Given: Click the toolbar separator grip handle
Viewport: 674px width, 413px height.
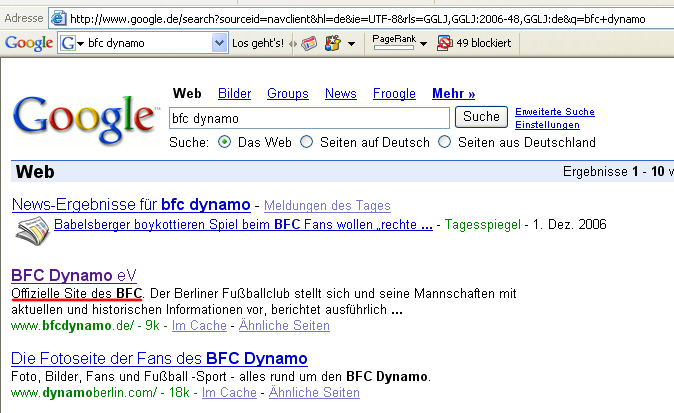Looking at the screenshot, I should [293, 43].
